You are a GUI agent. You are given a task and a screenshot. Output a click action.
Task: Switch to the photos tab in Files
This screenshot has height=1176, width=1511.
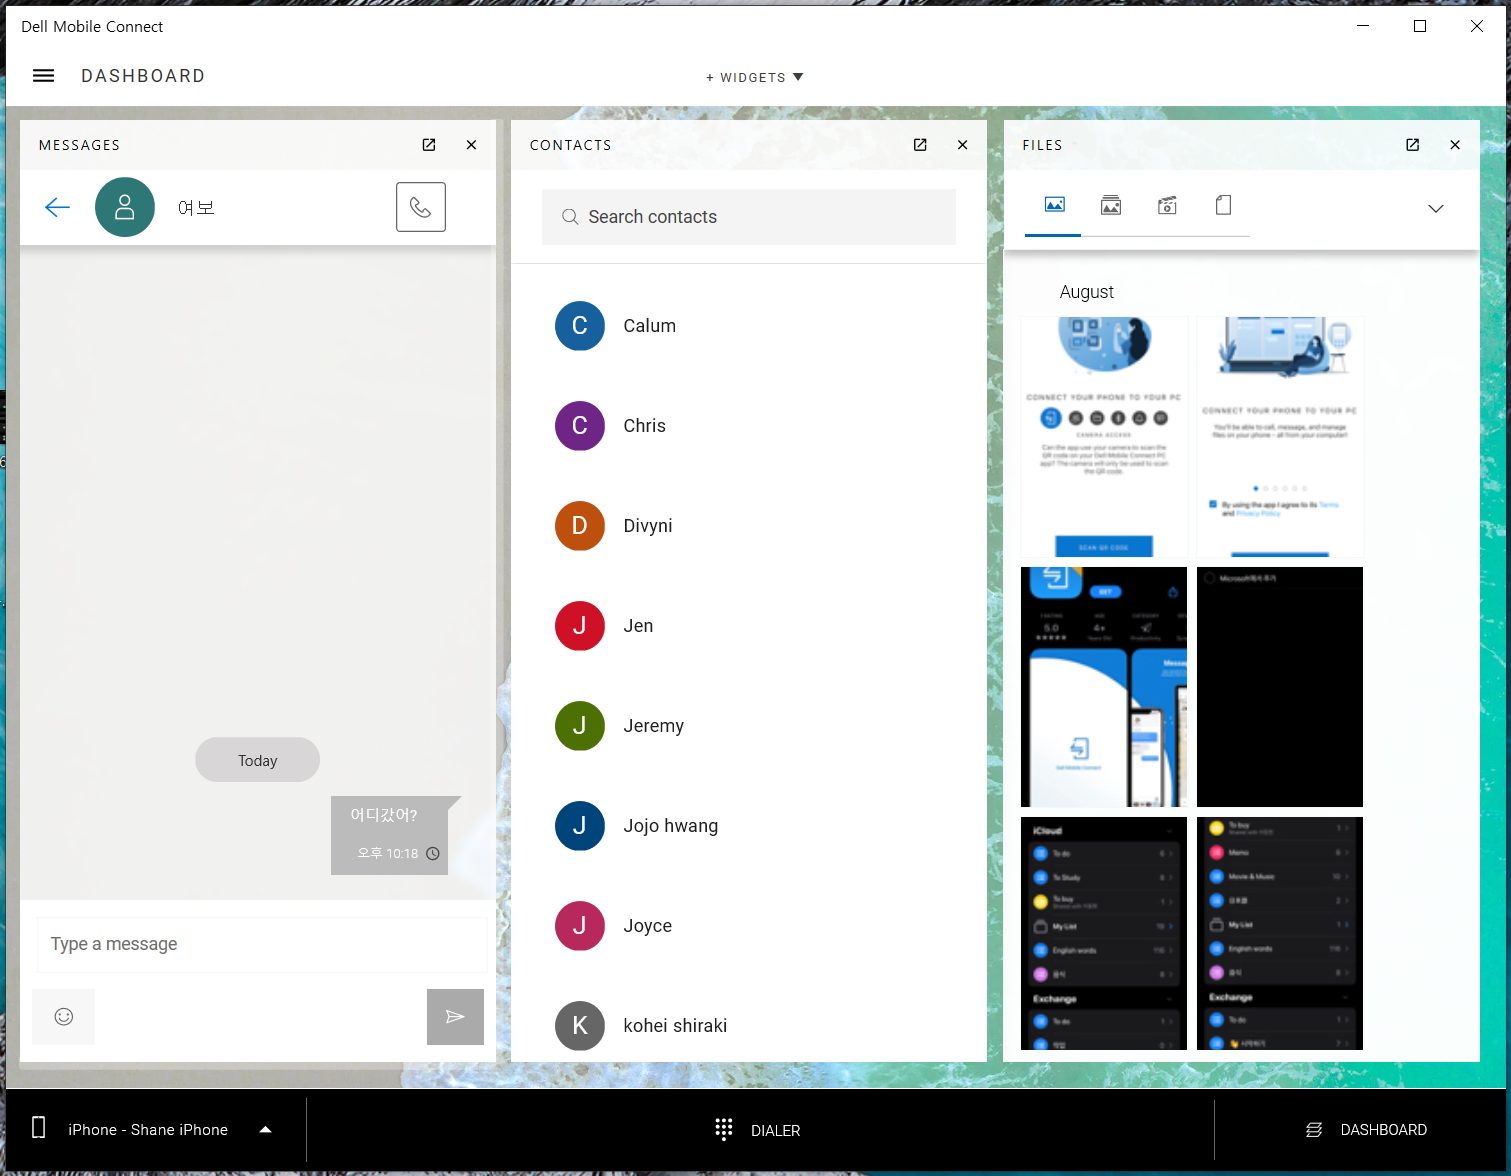[x=1054, y=205]
